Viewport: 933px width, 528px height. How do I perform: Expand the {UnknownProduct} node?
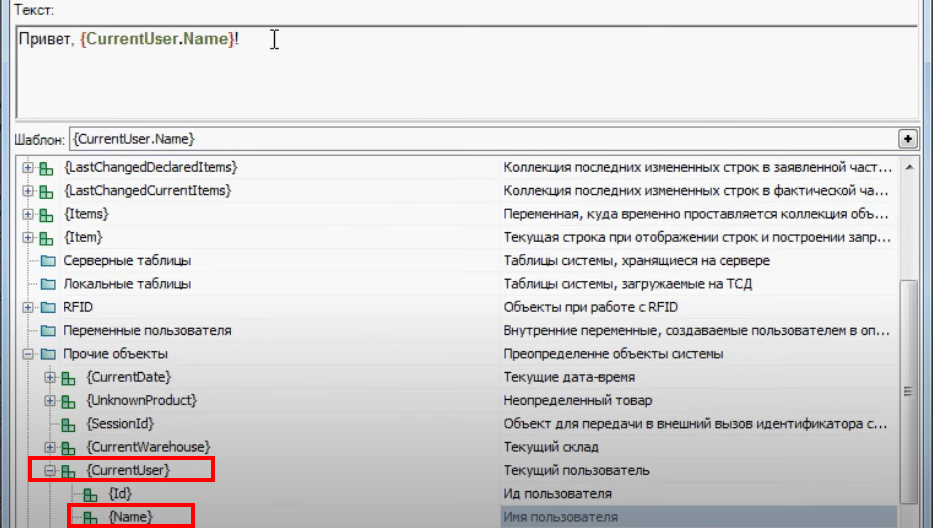50,401
